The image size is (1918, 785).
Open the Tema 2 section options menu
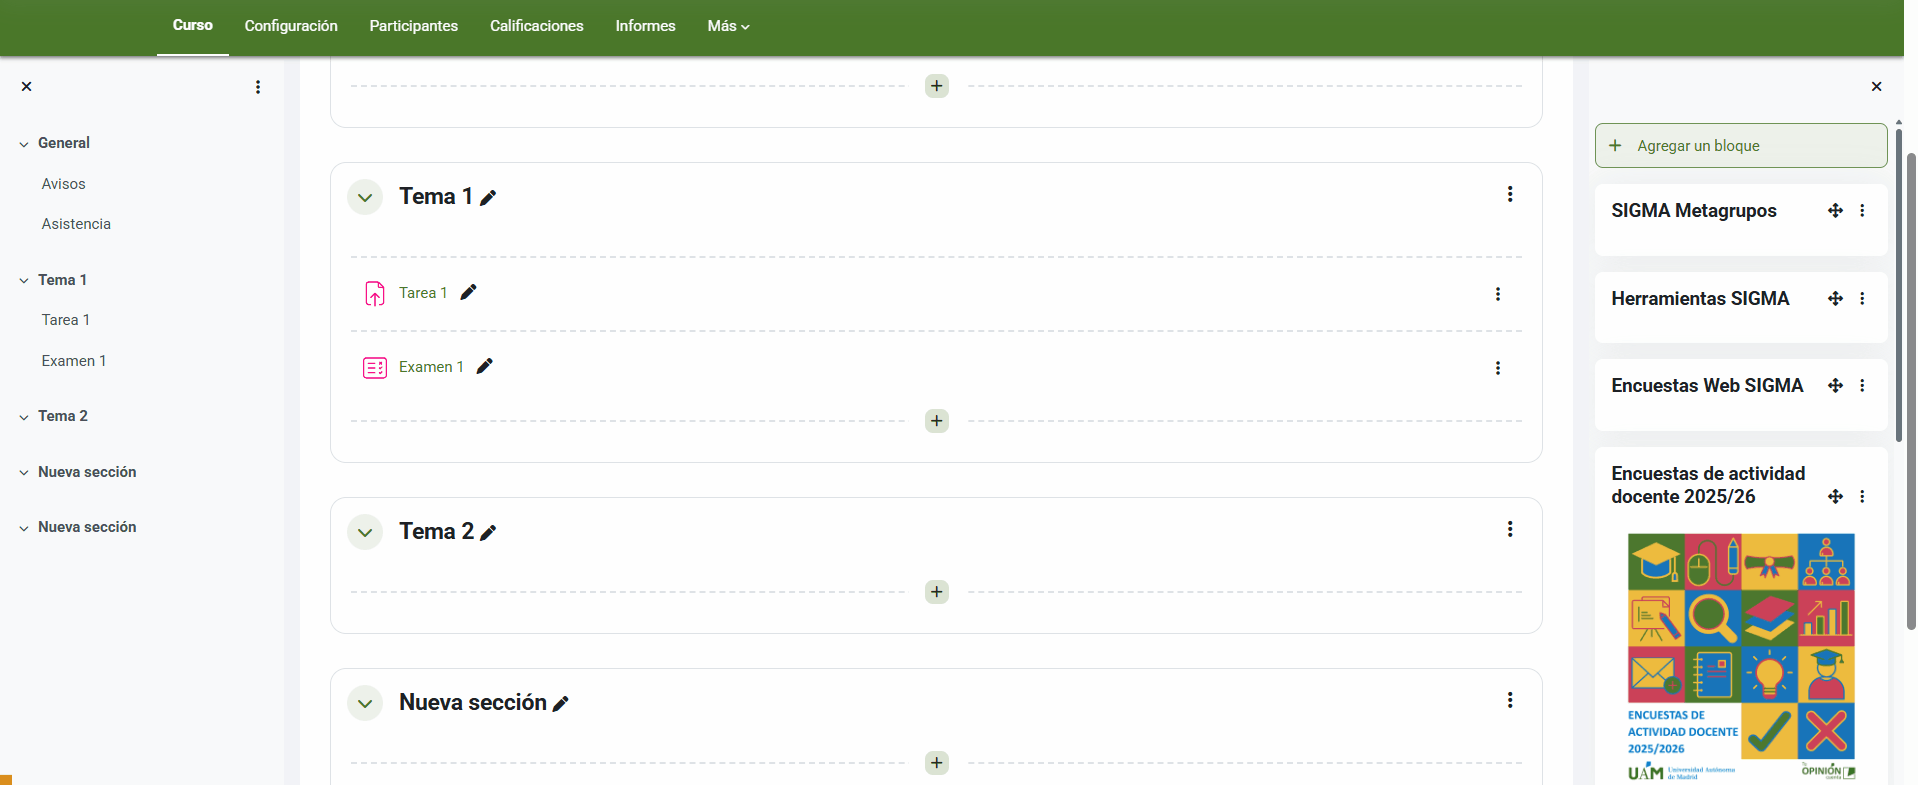point(1509,529)
